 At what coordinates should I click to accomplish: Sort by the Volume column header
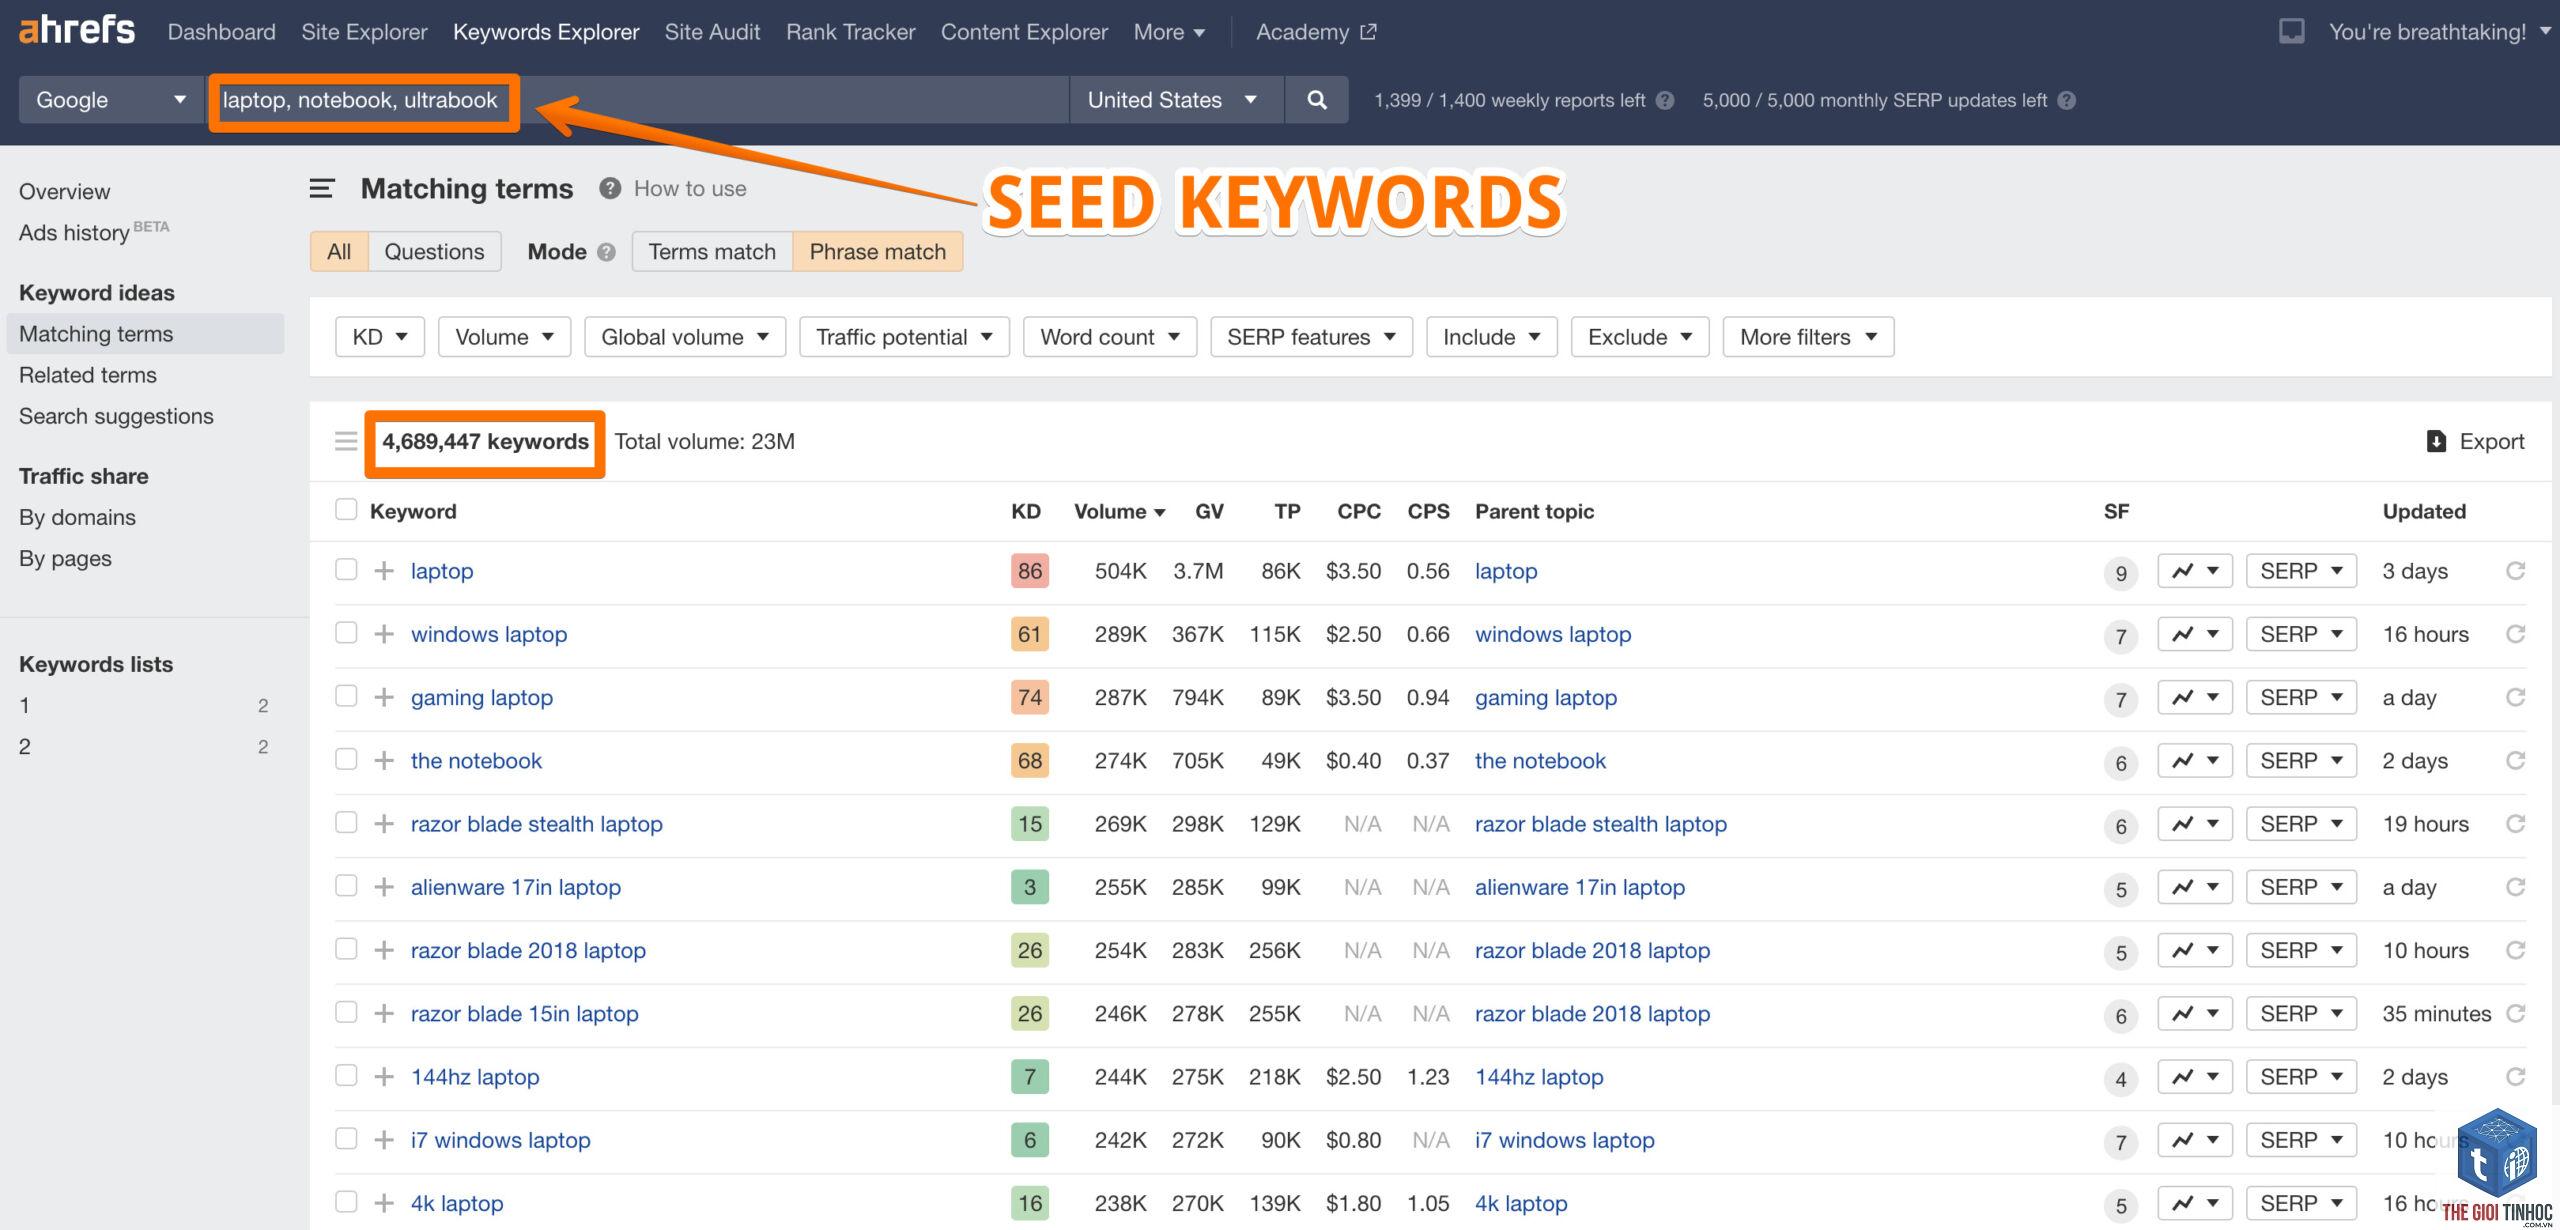point(1119,511)
